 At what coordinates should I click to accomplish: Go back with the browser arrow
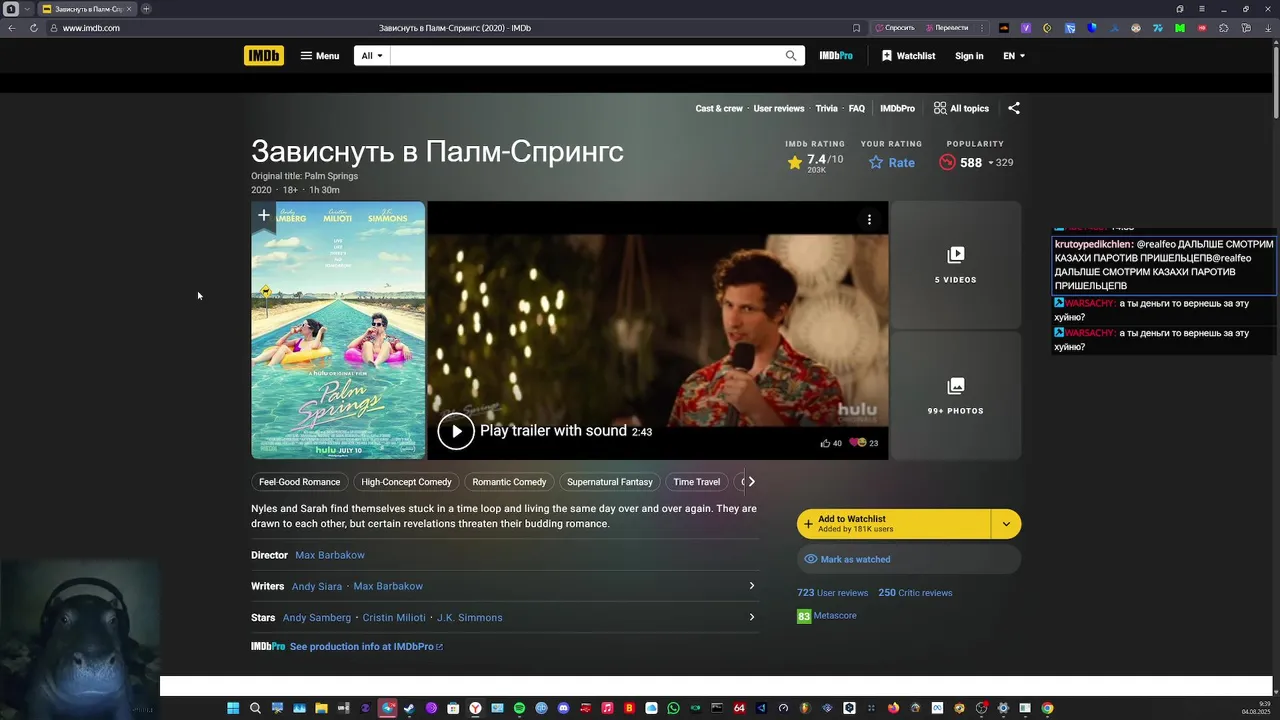click(12, 28)
